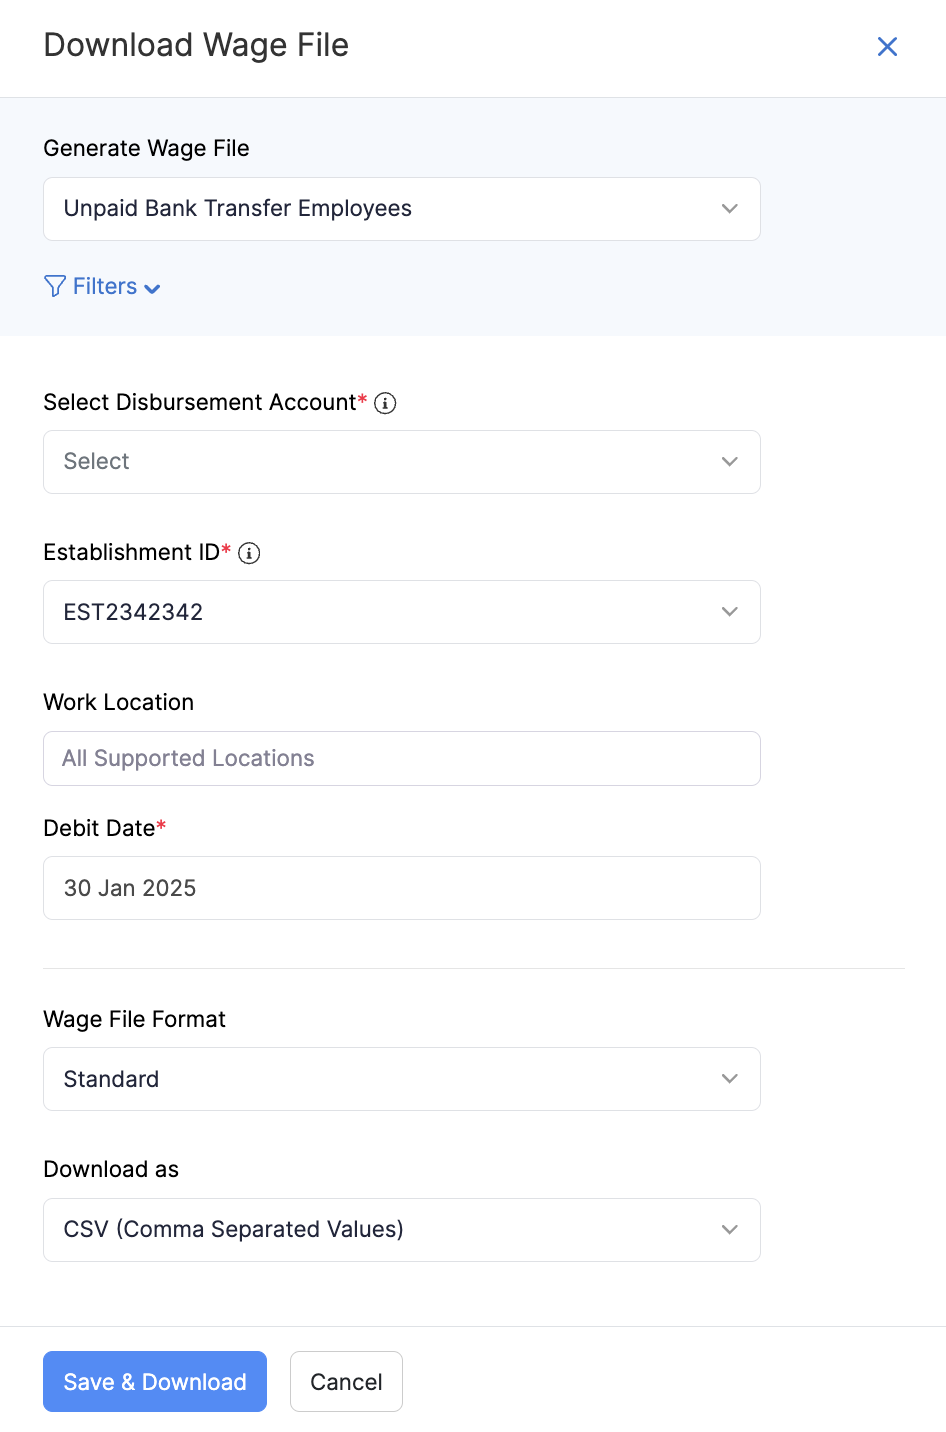Click the chevron on the Wage File Format field
This screenshot has width=946, height=1432.
(729, 1078)
